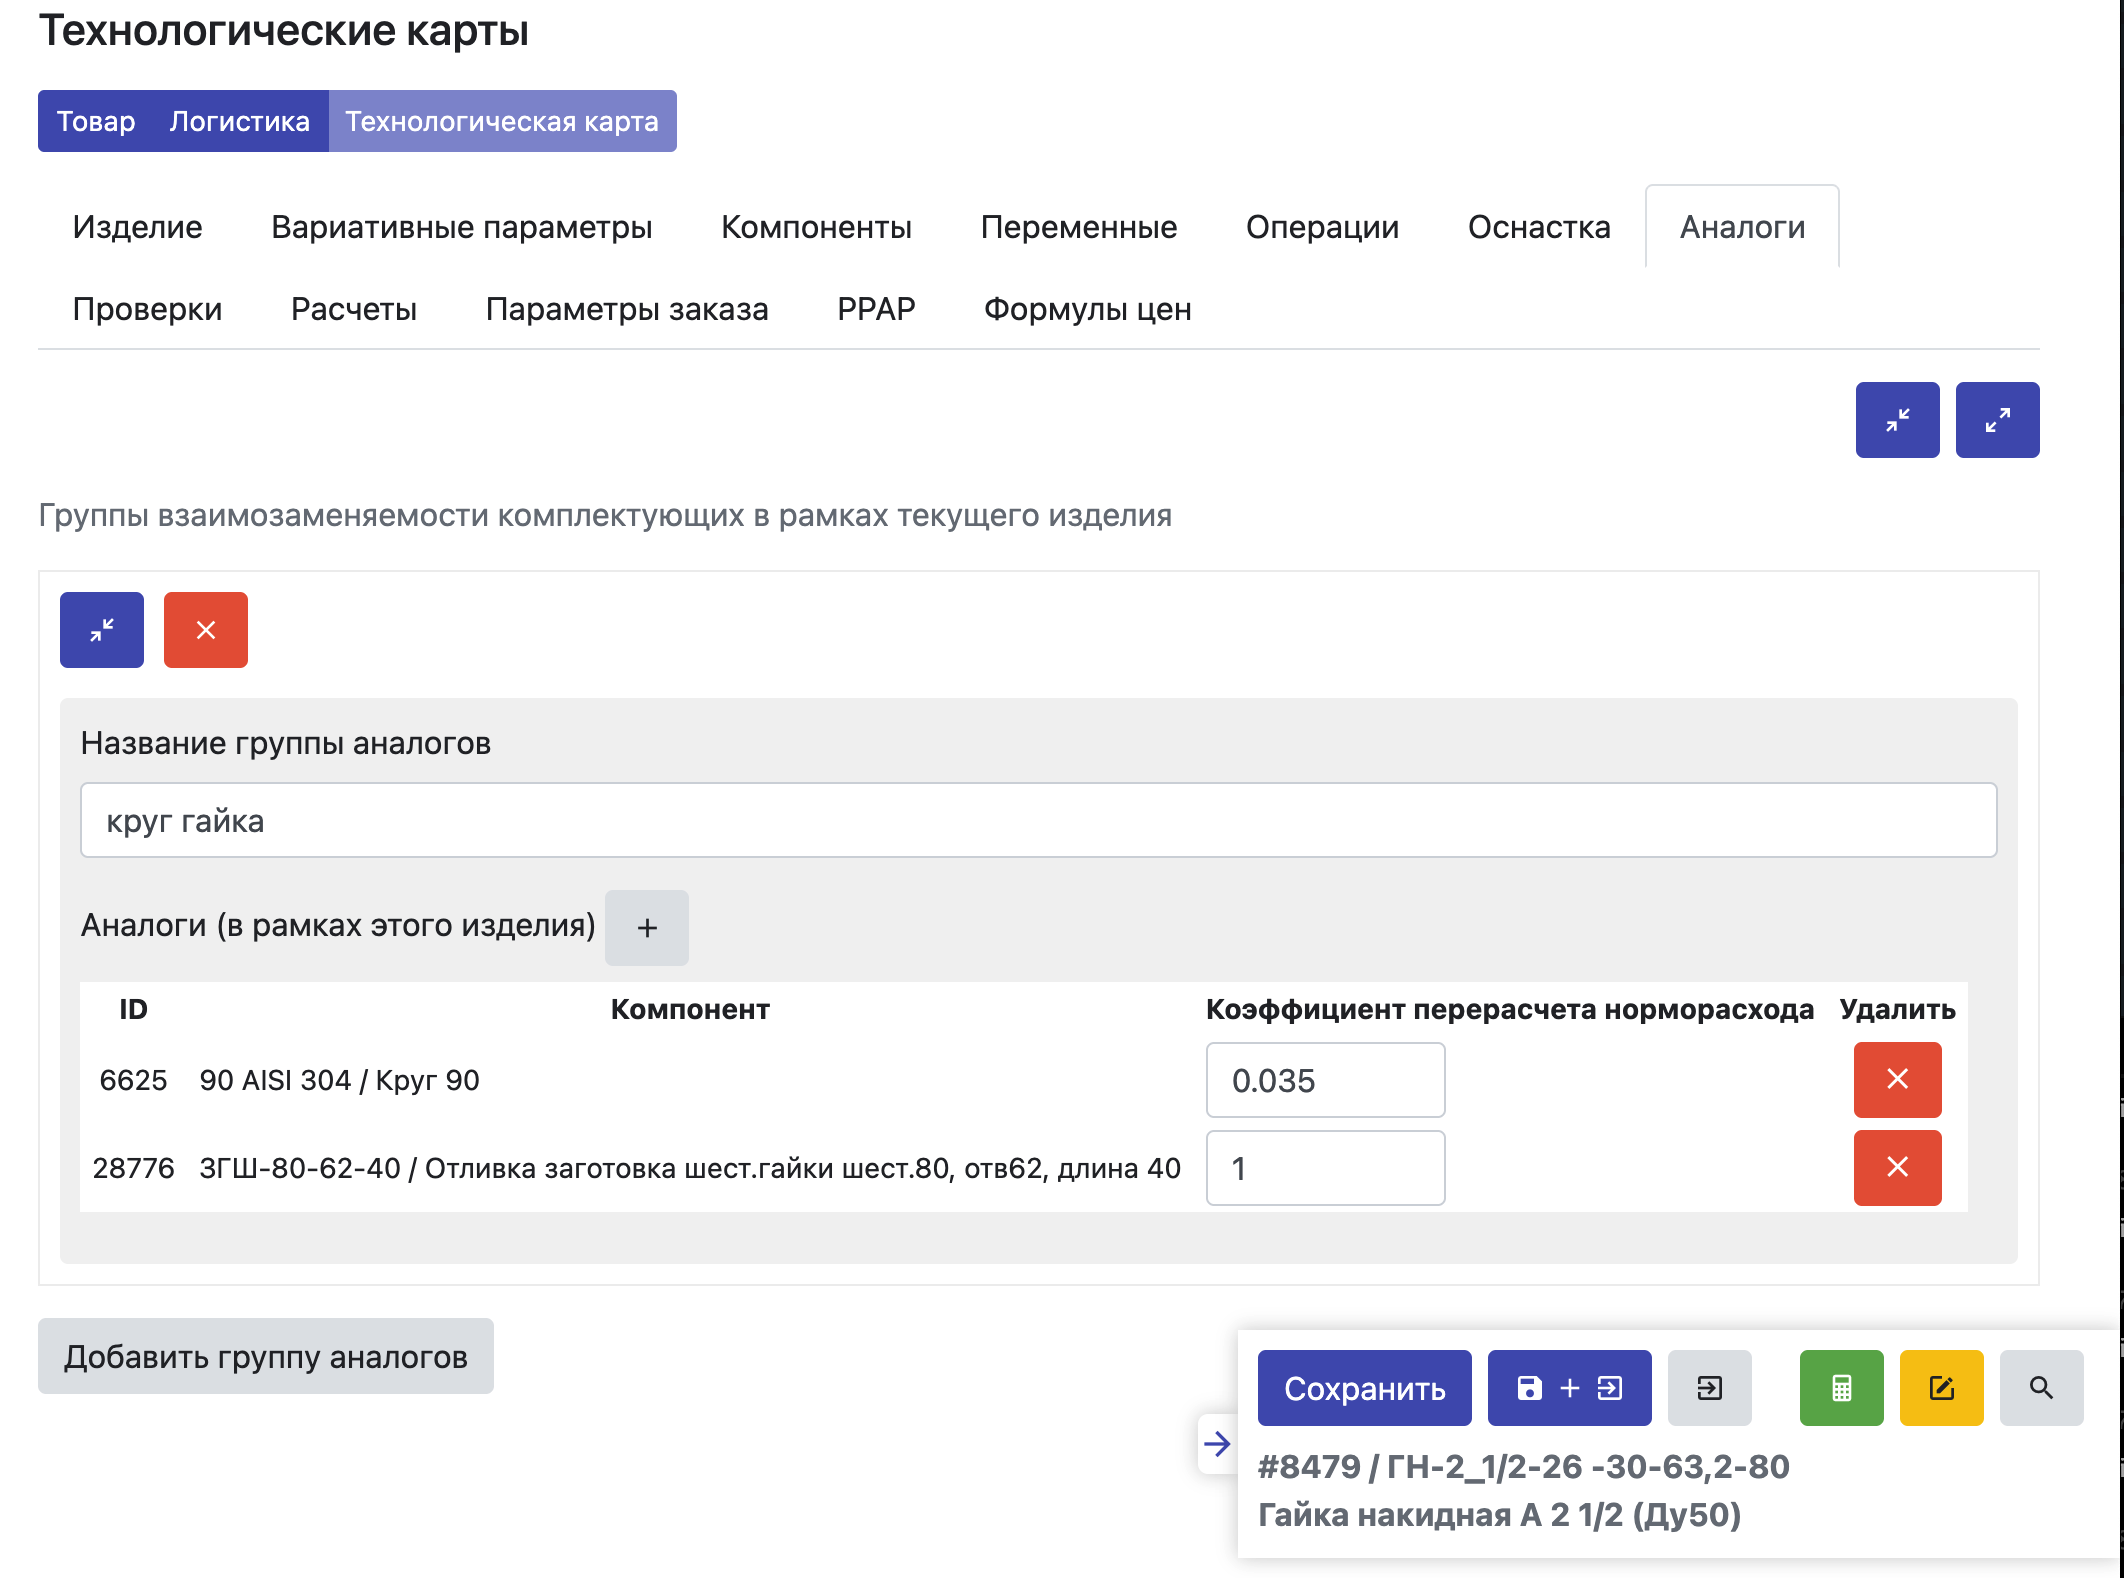Collapse the 'круг гайка' analog group

pyautogui.click(x=102, y=630)
